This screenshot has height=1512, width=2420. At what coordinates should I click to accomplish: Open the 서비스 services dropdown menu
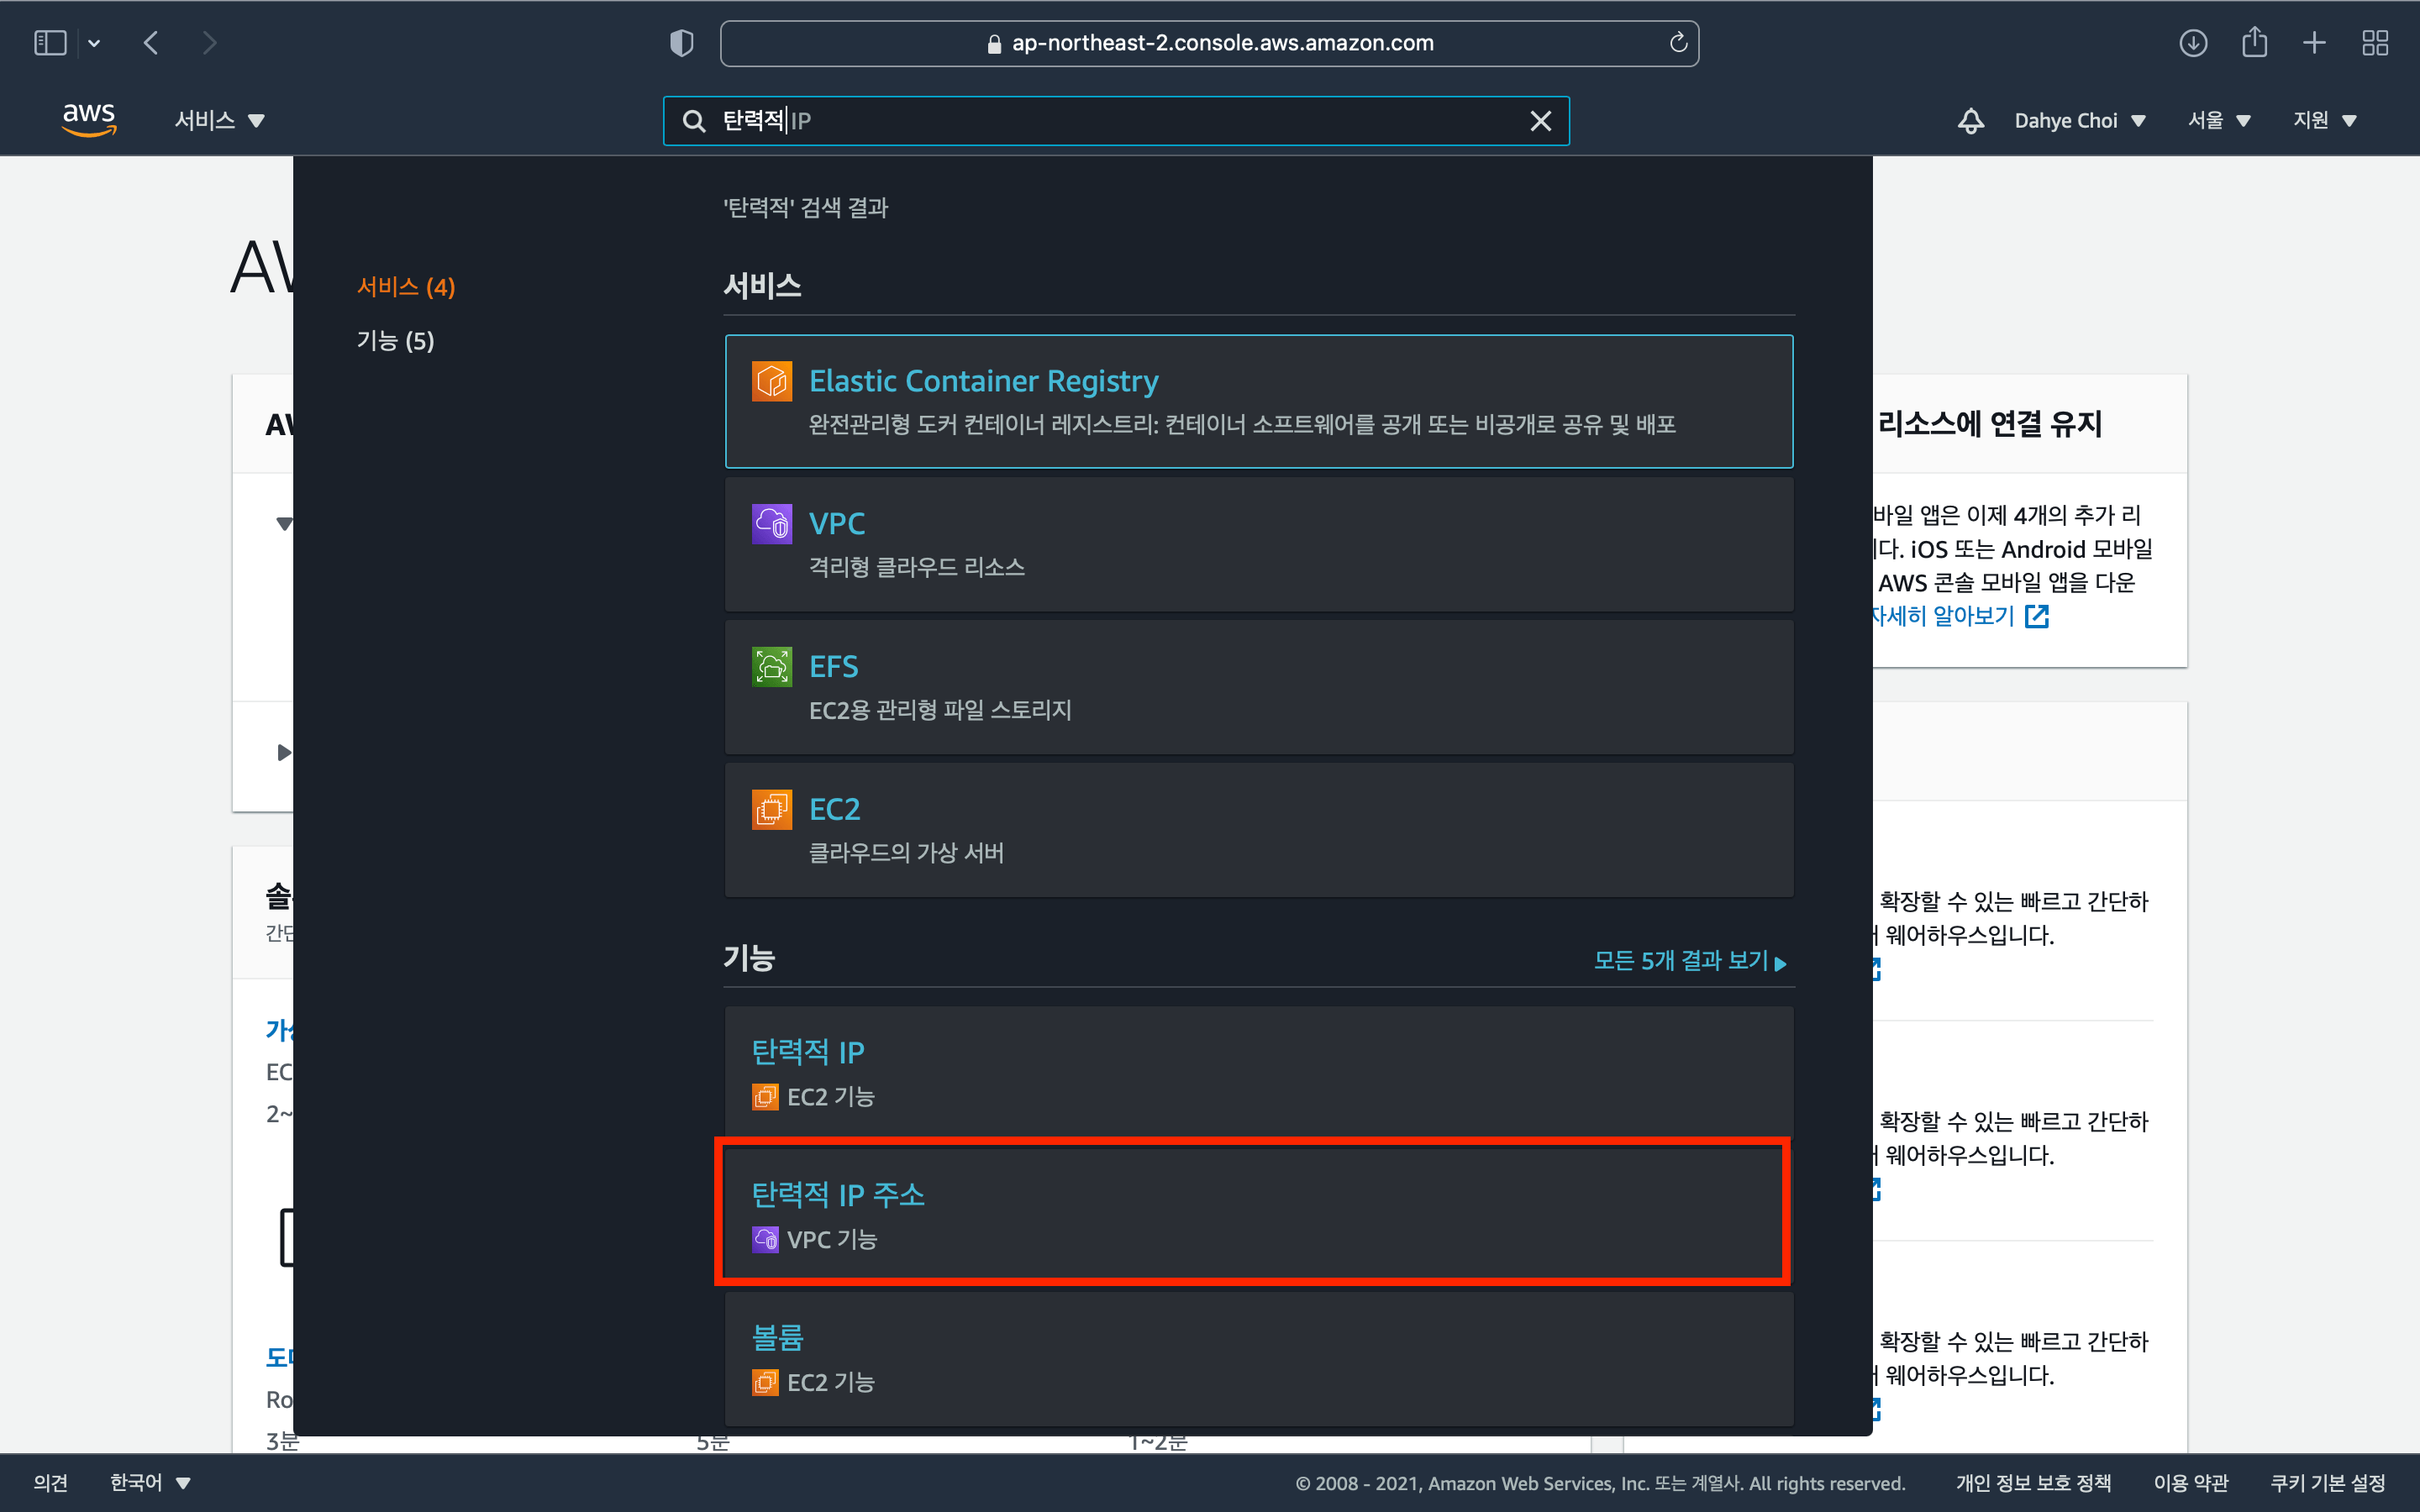tap(219, 121)
